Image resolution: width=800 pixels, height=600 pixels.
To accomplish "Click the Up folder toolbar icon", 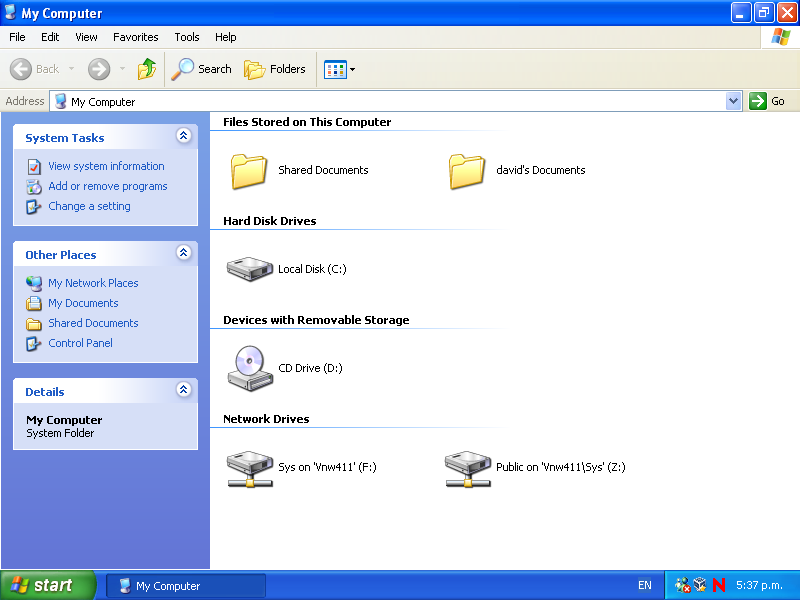I will pyautogui.click(x=146, y=69).
